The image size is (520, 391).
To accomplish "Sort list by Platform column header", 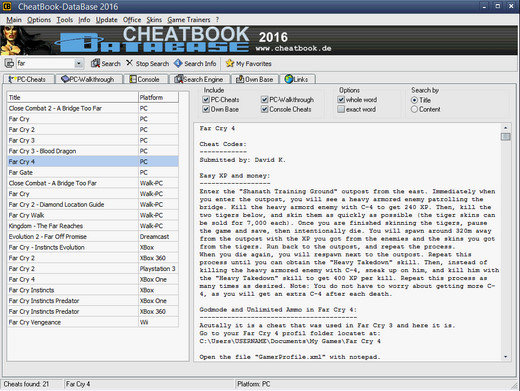I will tap(158, 97).
